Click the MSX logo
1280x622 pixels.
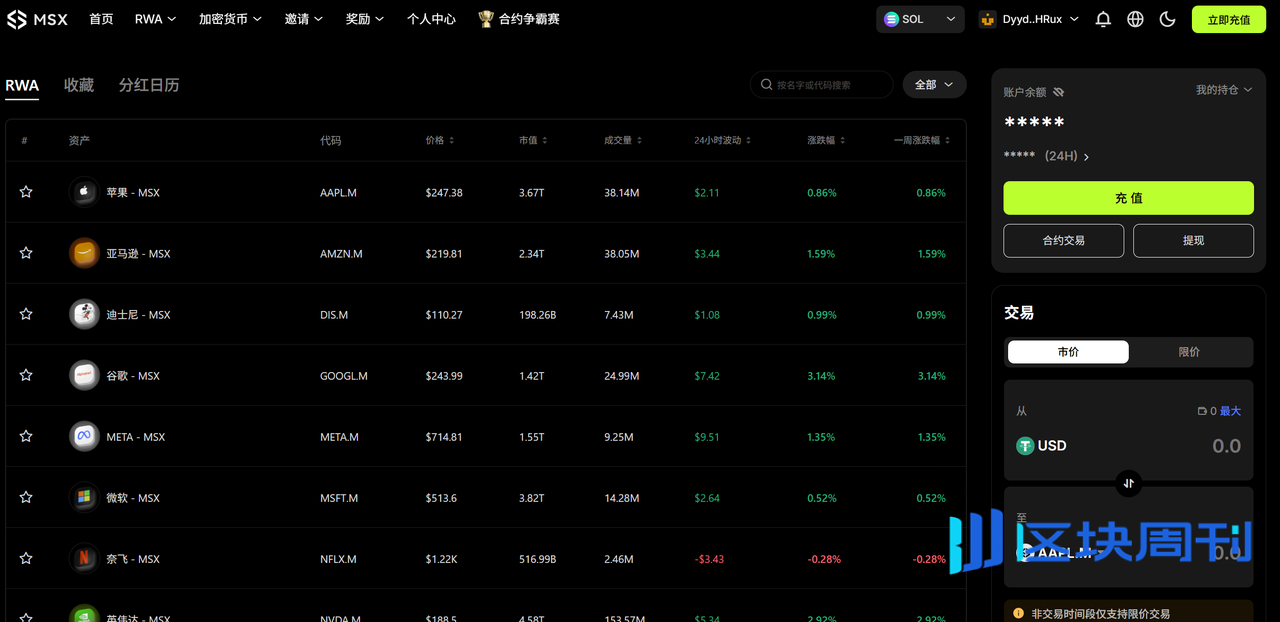point(37,19)
